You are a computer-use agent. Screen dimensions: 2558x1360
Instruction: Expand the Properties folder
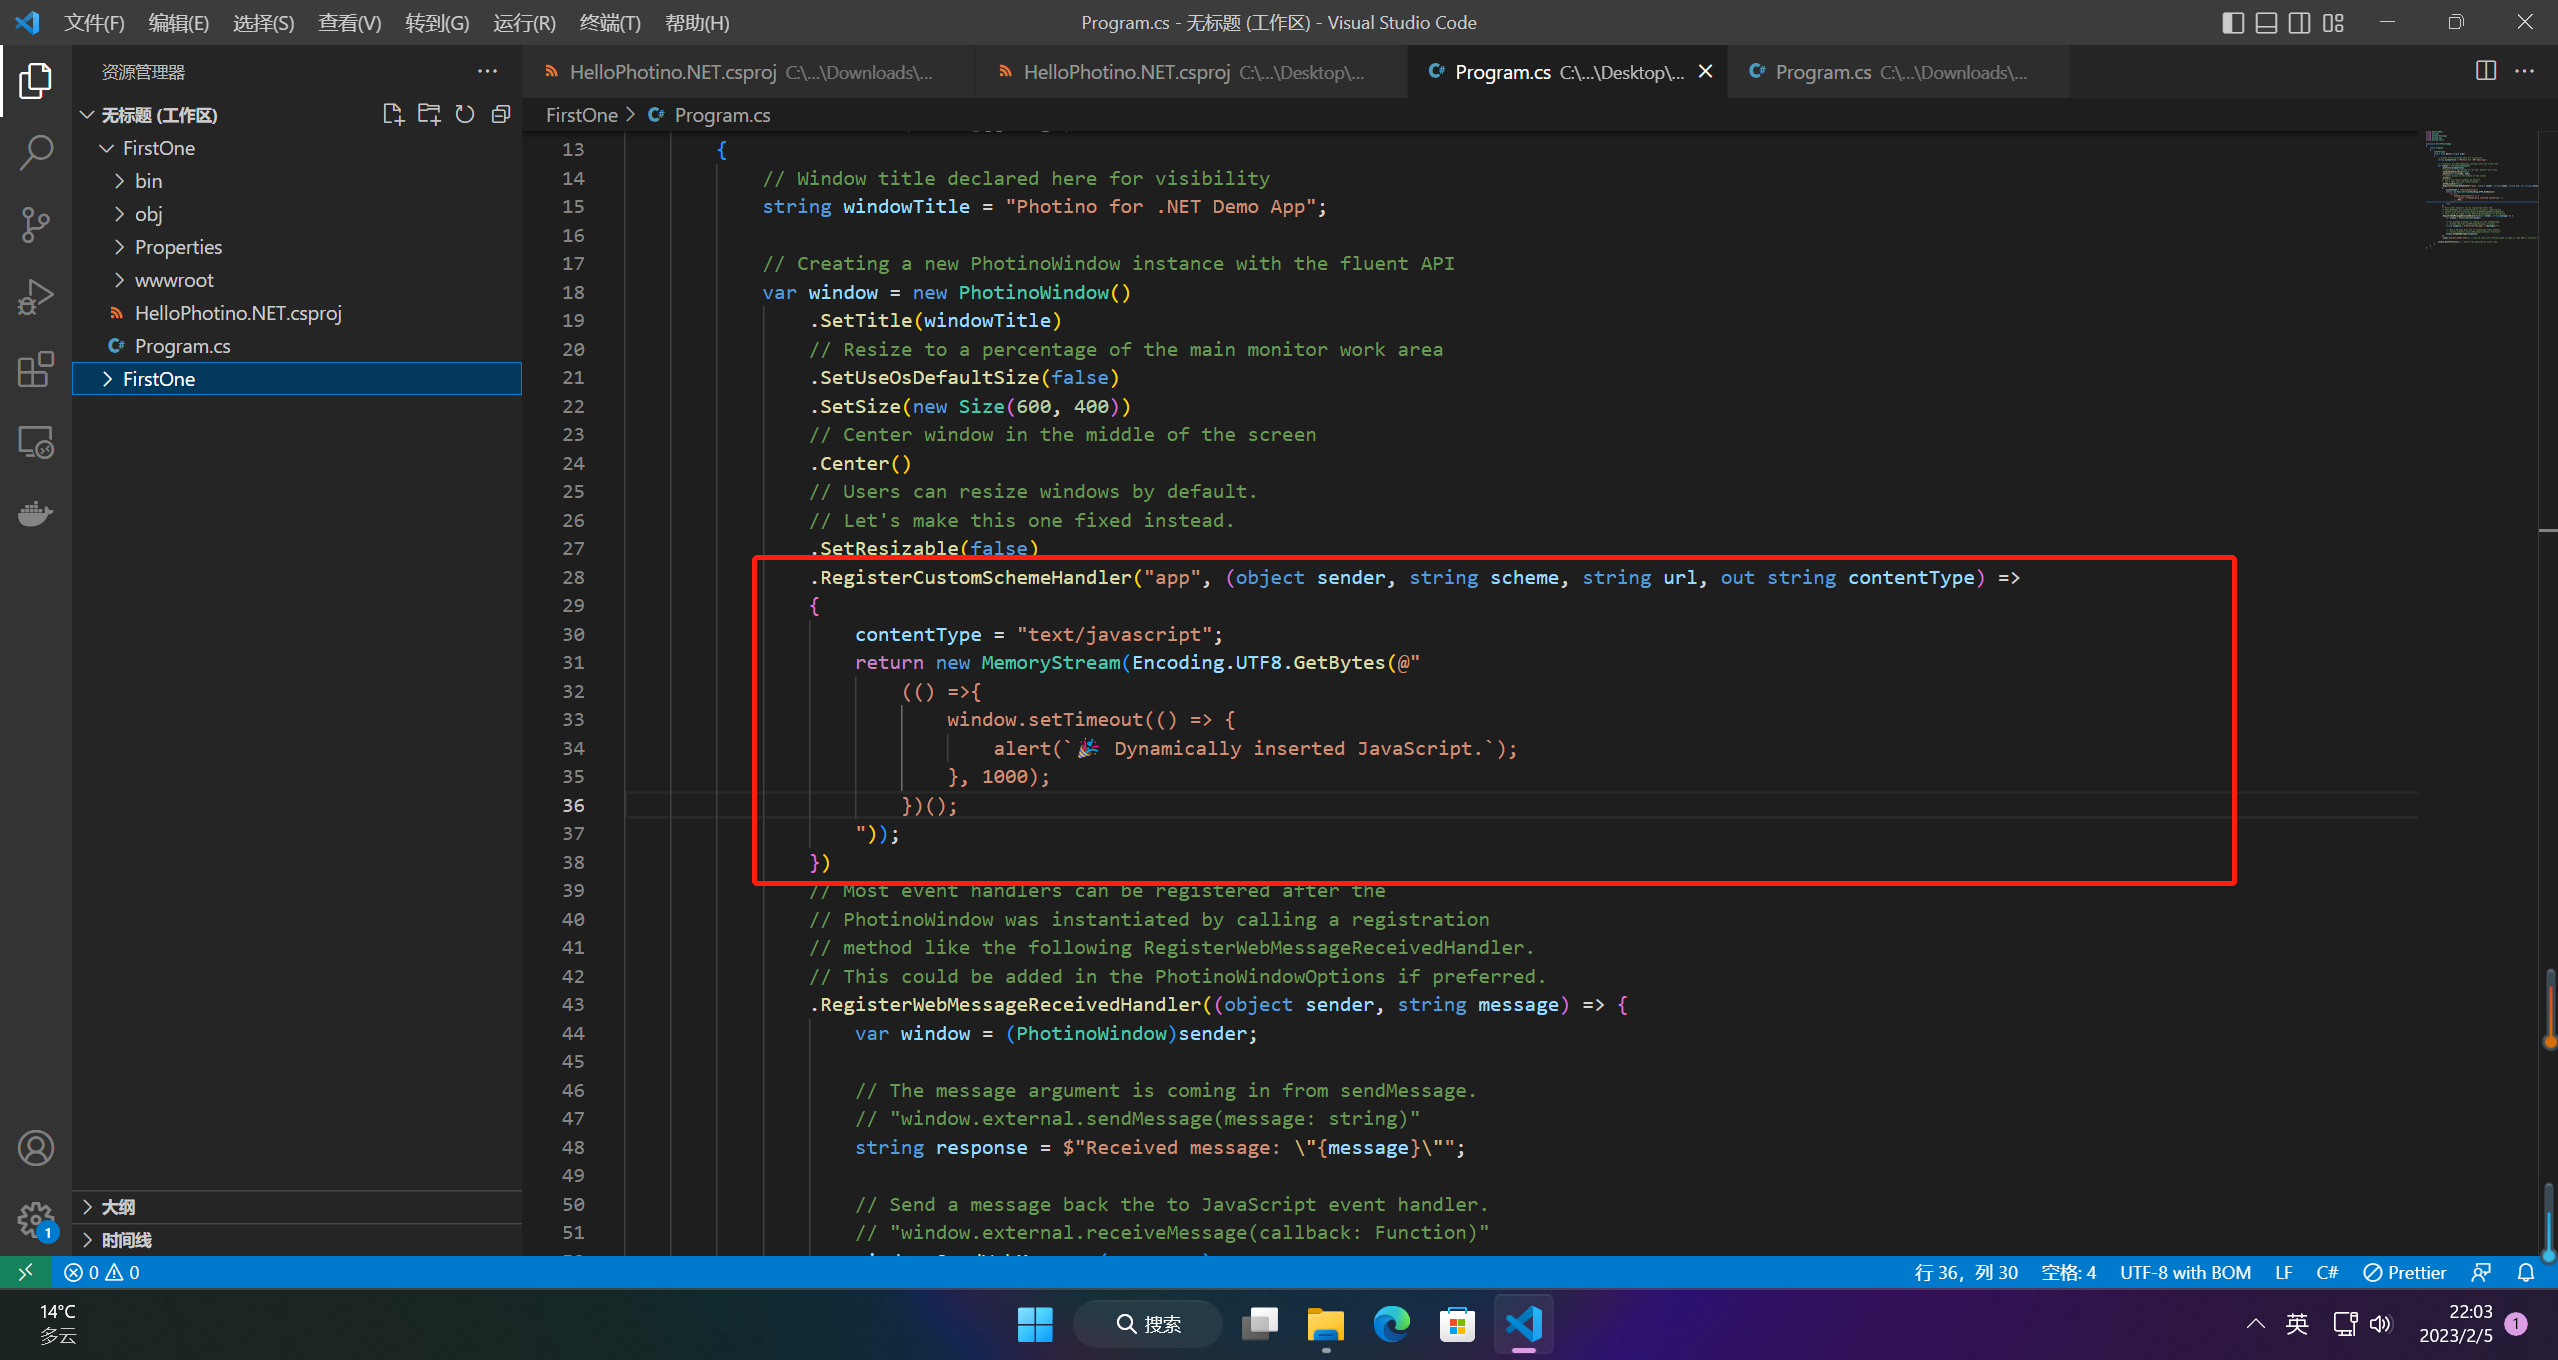(178, 247)
